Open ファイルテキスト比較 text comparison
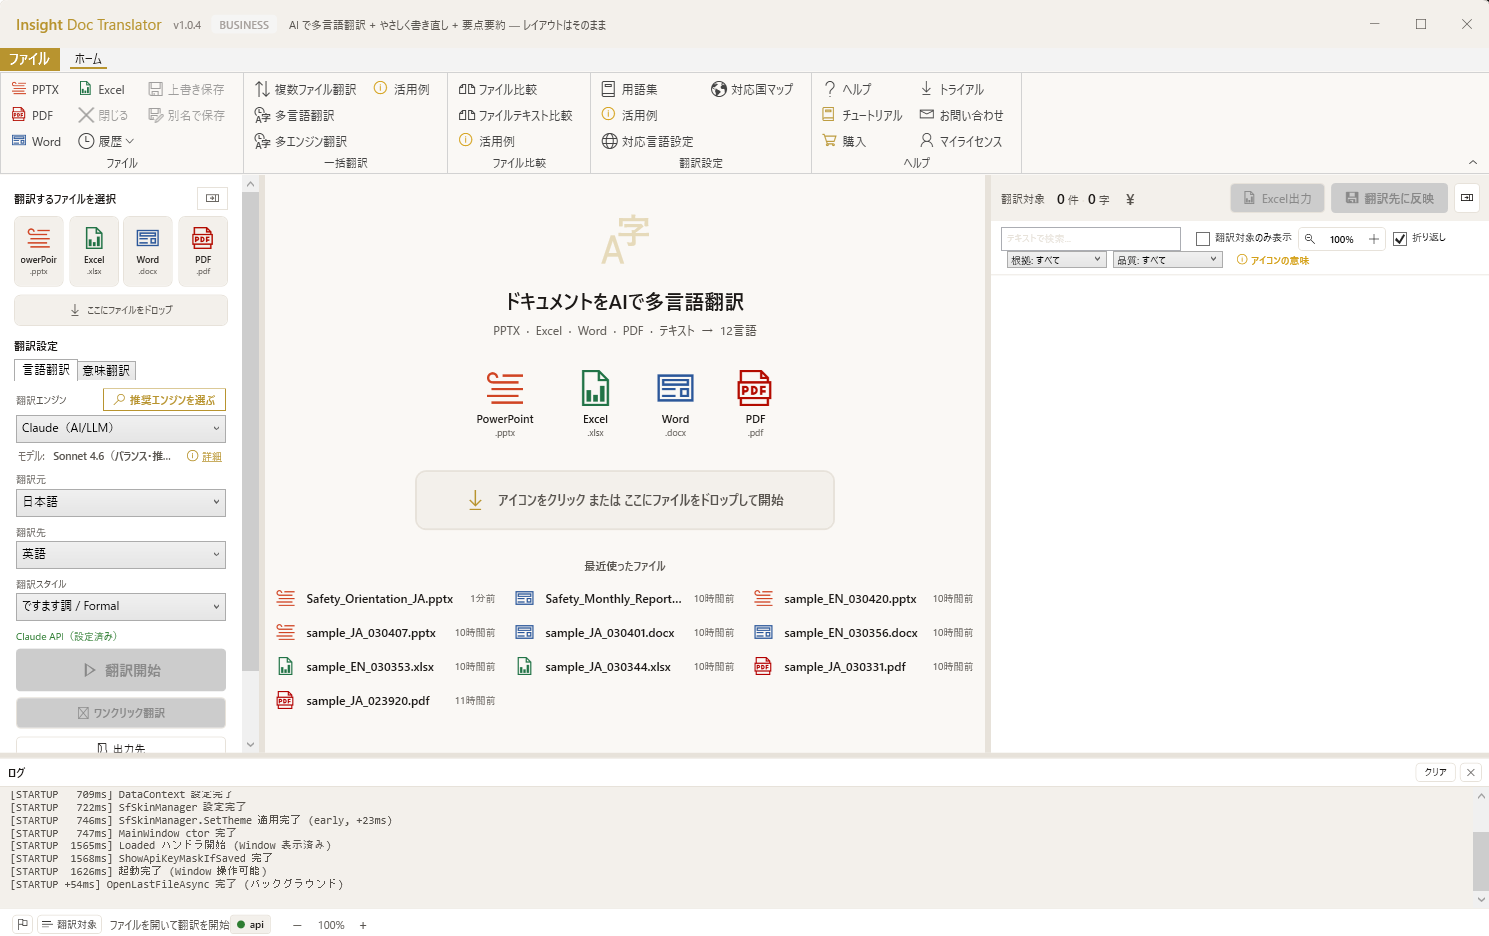The height and width of the screenshot is (936, 1489). pyautogui.click(x=515, y=115)
